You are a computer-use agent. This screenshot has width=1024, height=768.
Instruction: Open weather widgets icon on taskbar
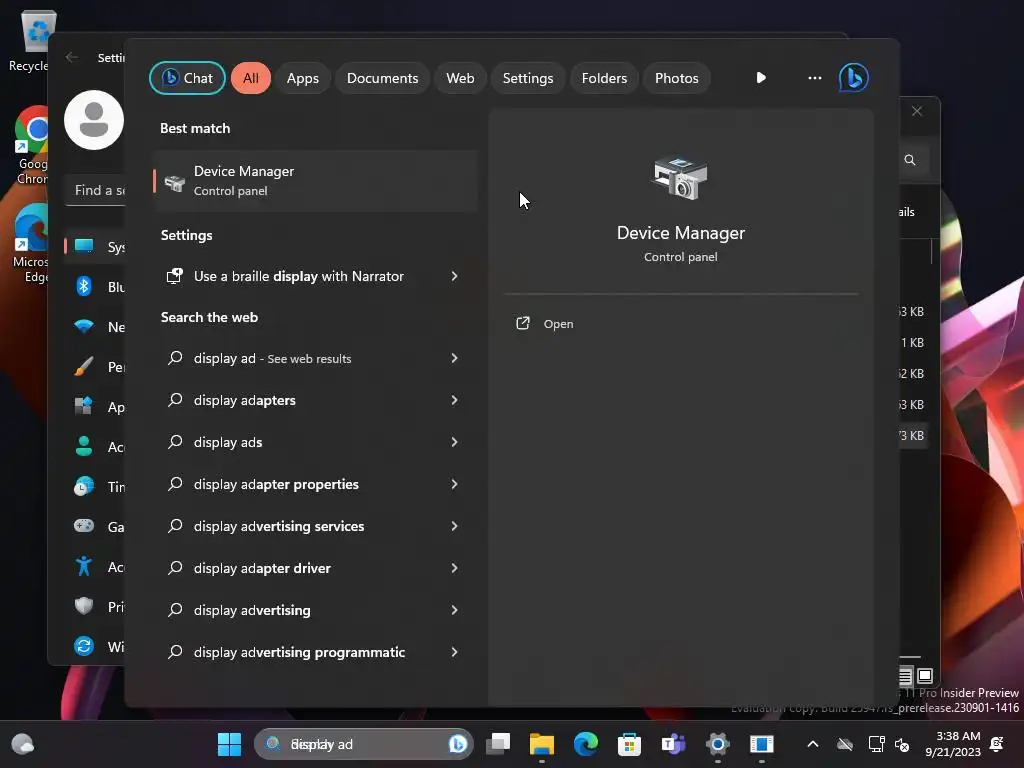click(x=23, y=744)
